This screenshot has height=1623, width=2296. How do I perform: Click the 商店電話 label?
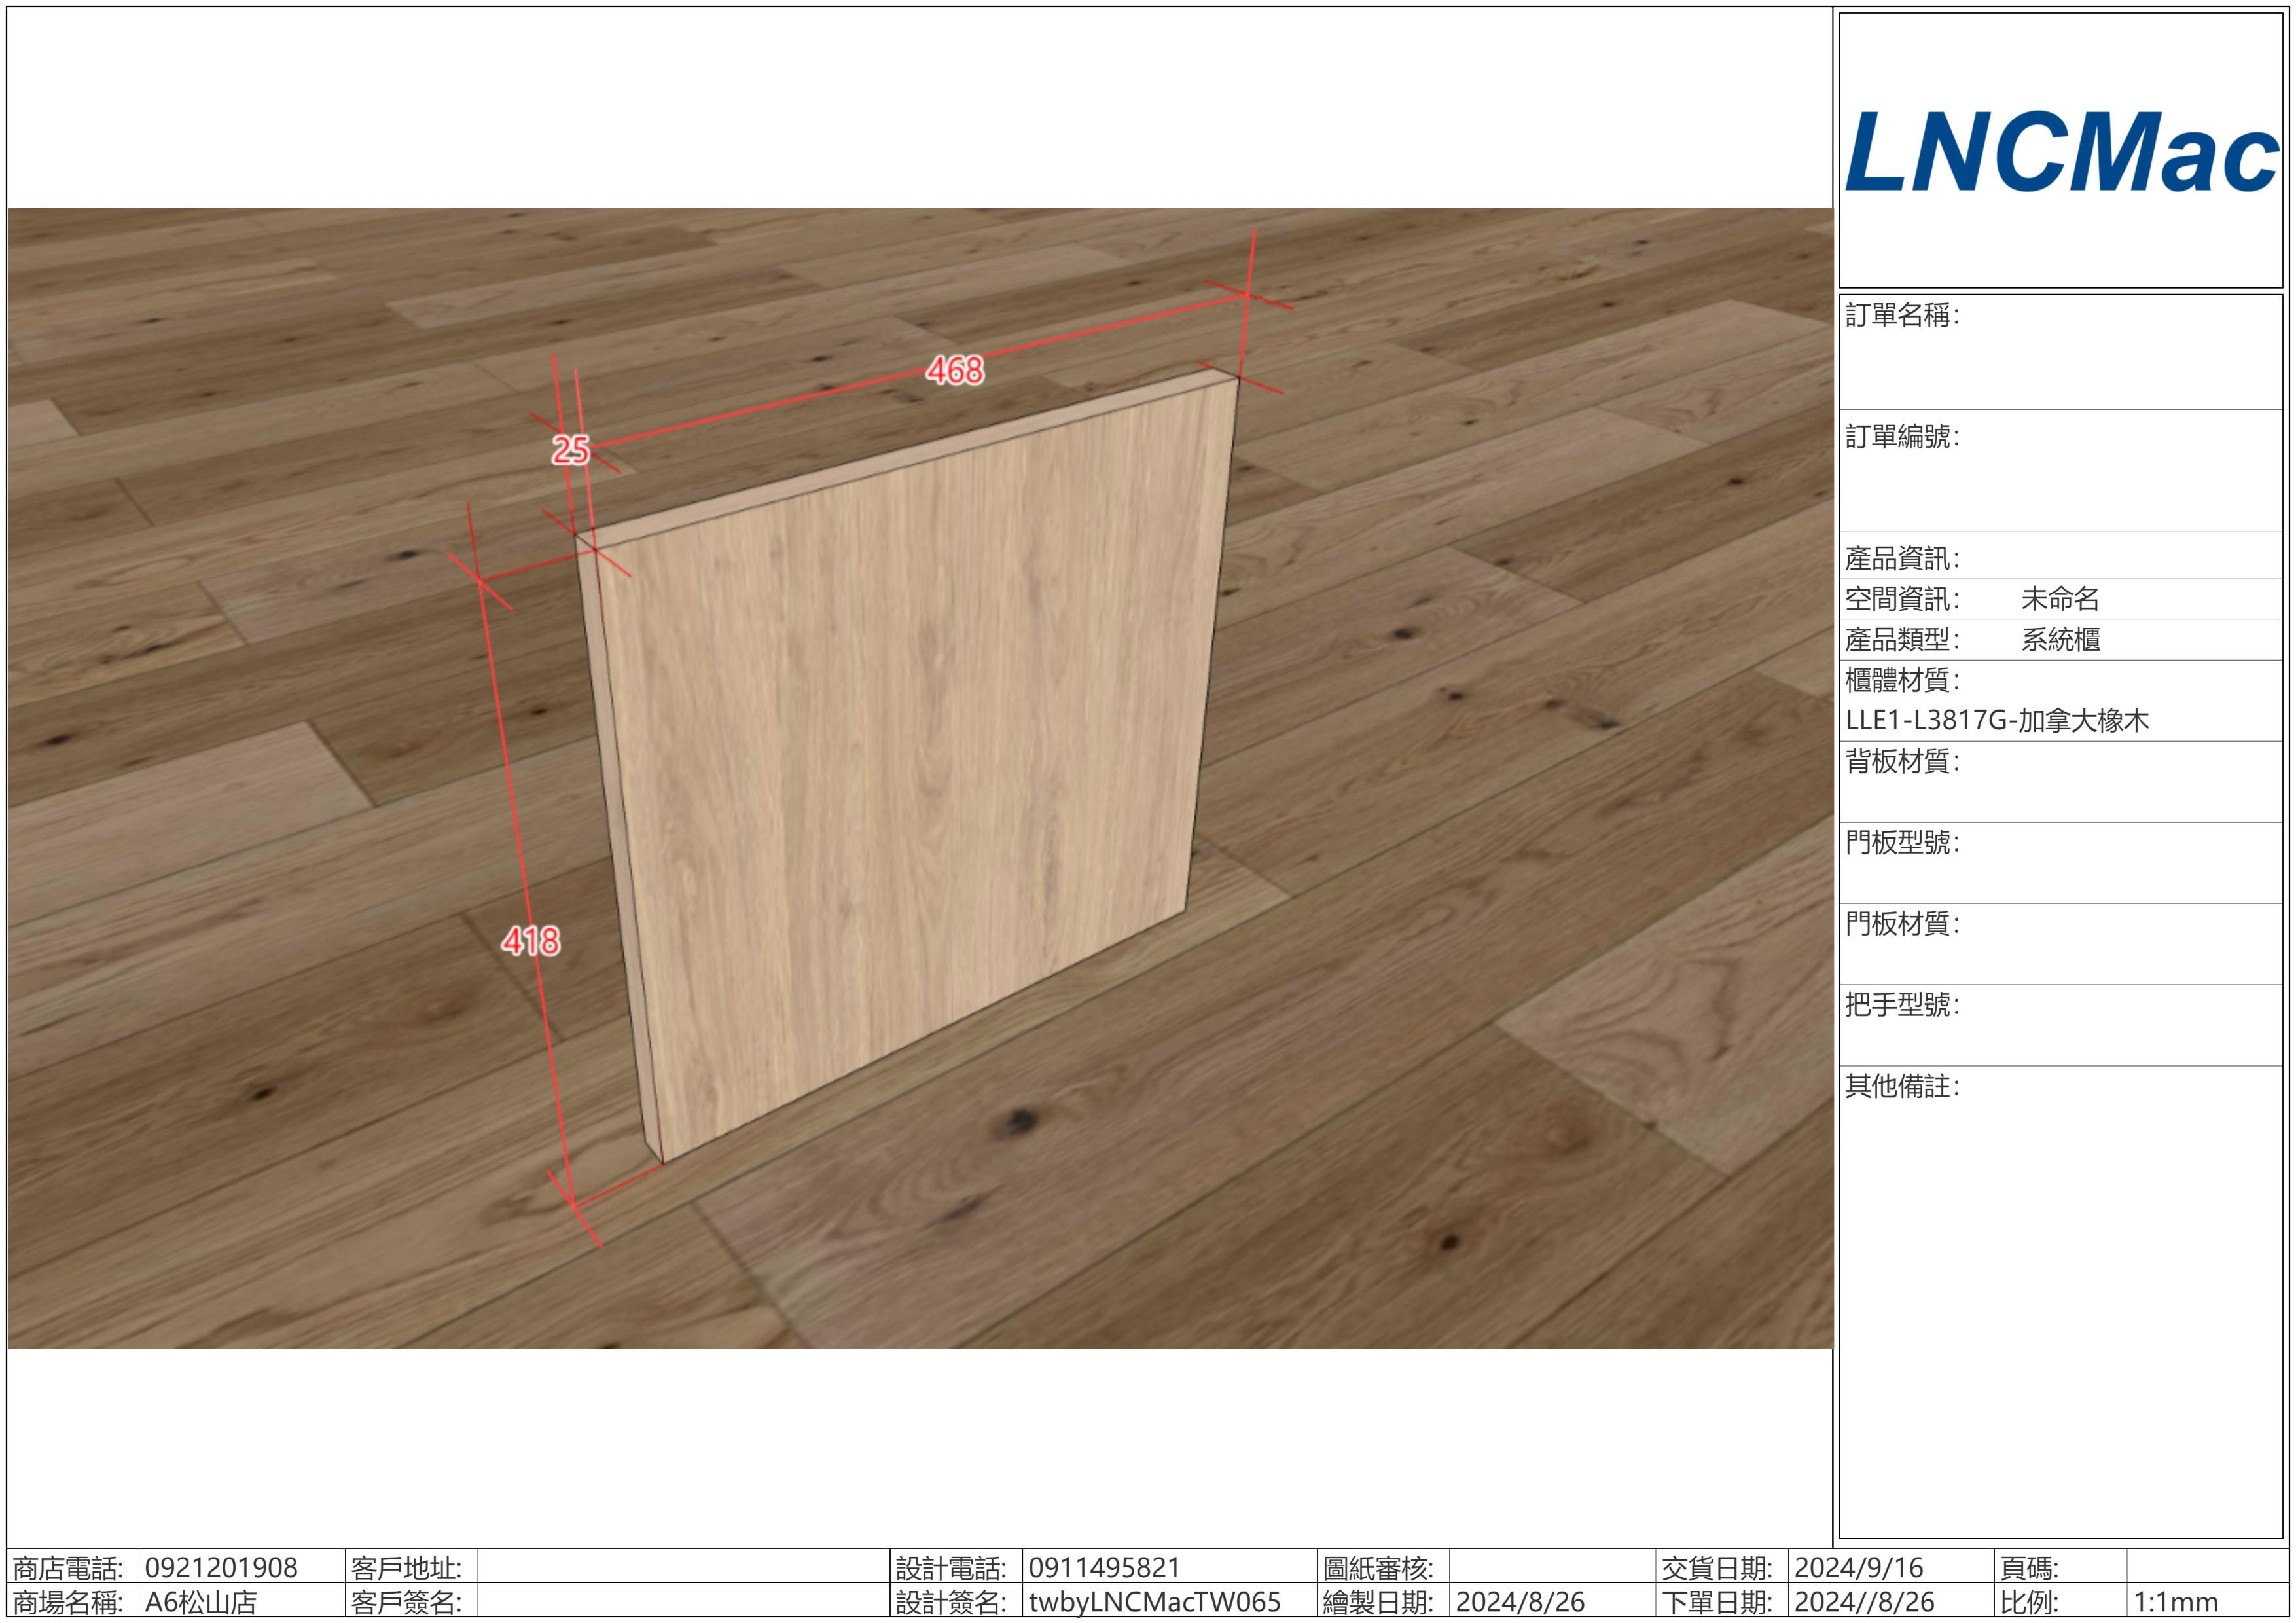tap(68, 1567)
